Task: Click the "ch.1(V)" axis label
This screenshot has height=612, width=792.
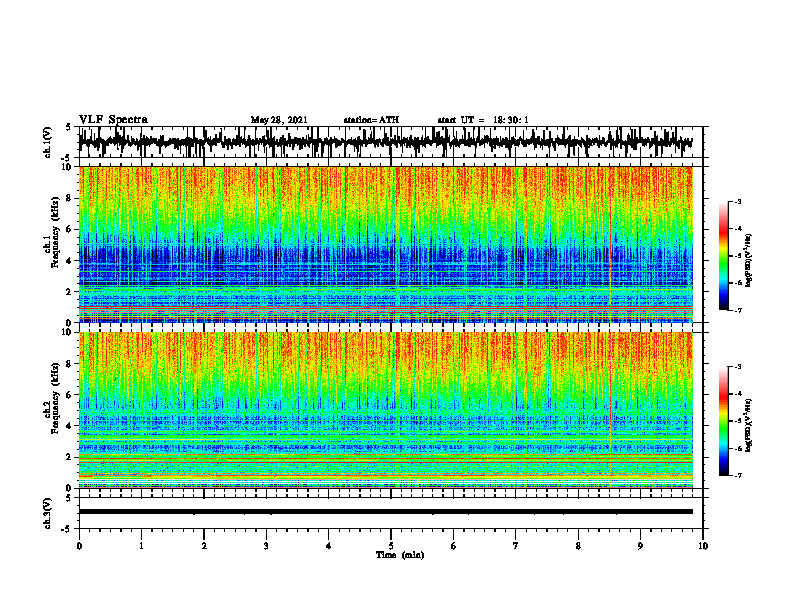Action: coord(48,142)
